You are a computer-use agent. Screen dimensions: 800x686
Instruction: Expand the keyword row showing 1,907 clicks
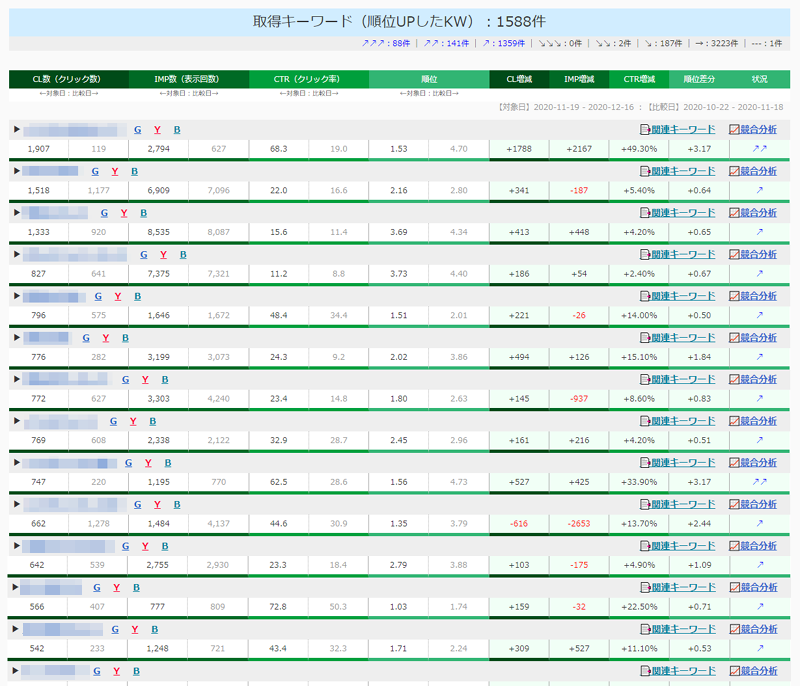tap(16, 129)
